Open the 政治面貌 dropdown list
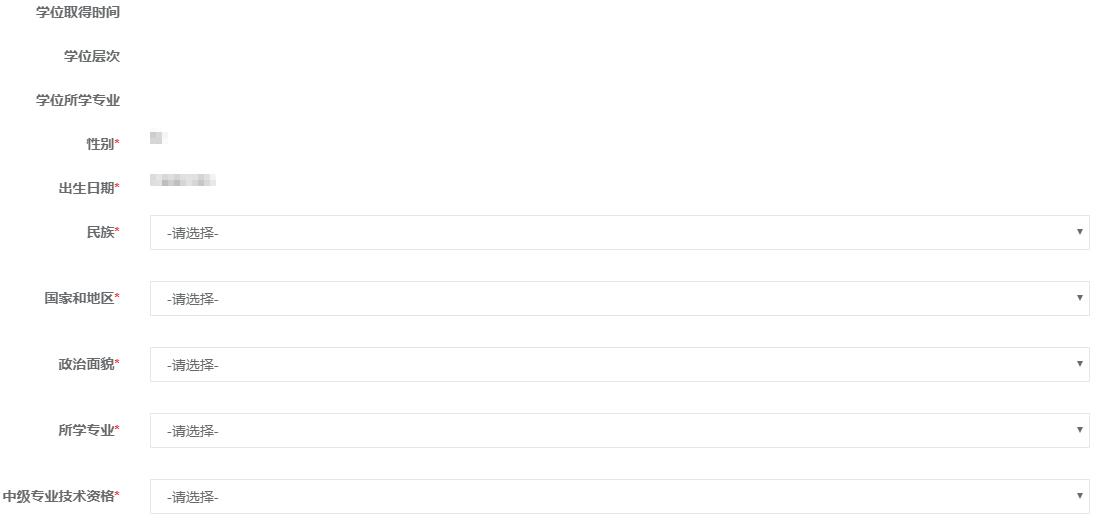This screenshot has height=520, width=1098. click(618, 365)
